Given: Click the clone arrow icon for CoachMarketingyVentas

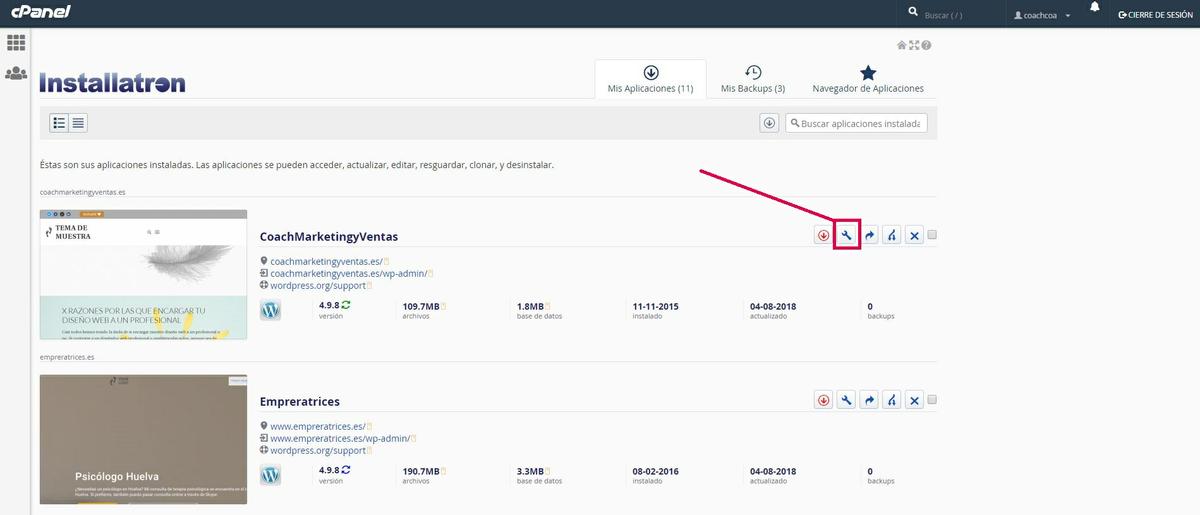Looking at the screenshot, I should pos(869,235).
